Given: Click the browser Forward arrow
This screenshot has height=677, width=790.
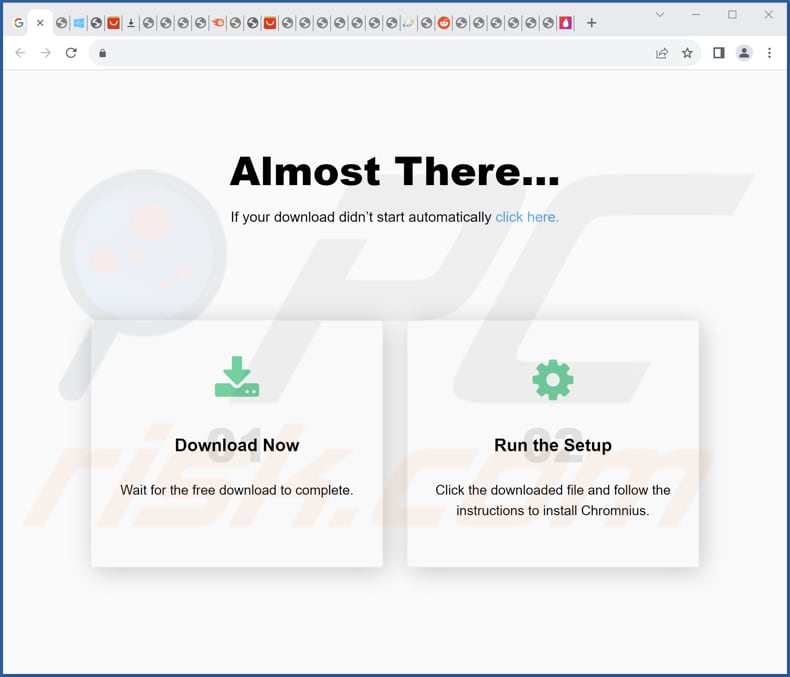Looking at the screenshot, I should (x=46, y=53).
